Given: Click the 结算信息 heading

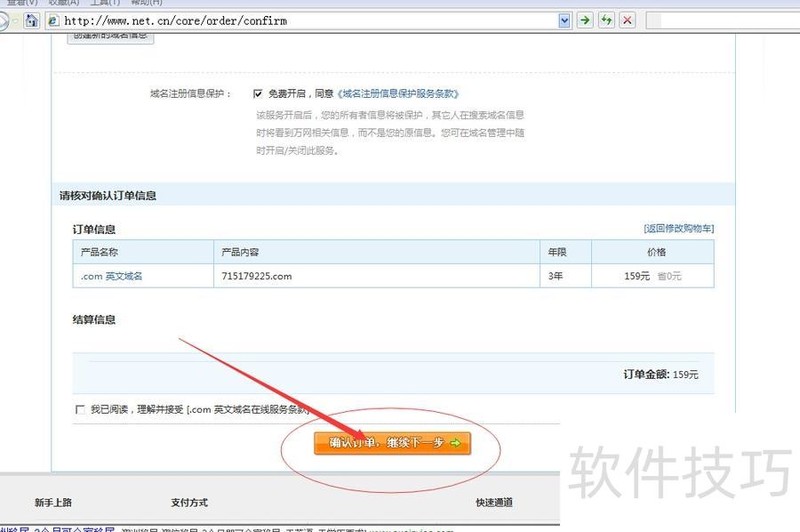Looking at the screenshot, I should pos(94,320).
